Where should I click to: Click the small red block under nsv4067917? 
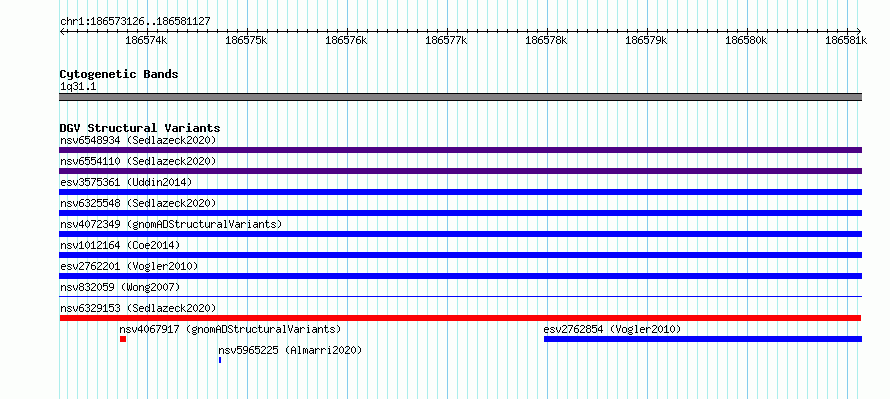coord(123,339)
